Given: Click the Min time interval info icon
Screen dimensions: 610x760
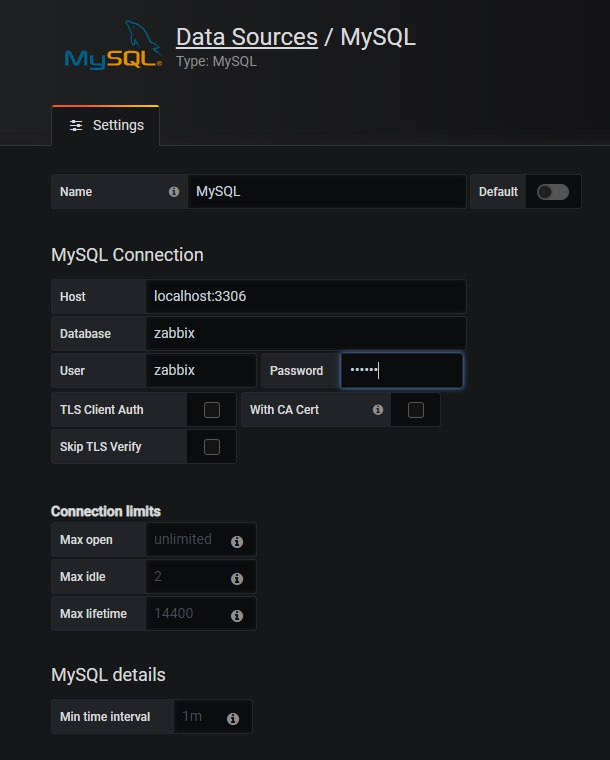Looking at the screenshot, I should pos(233,719).
